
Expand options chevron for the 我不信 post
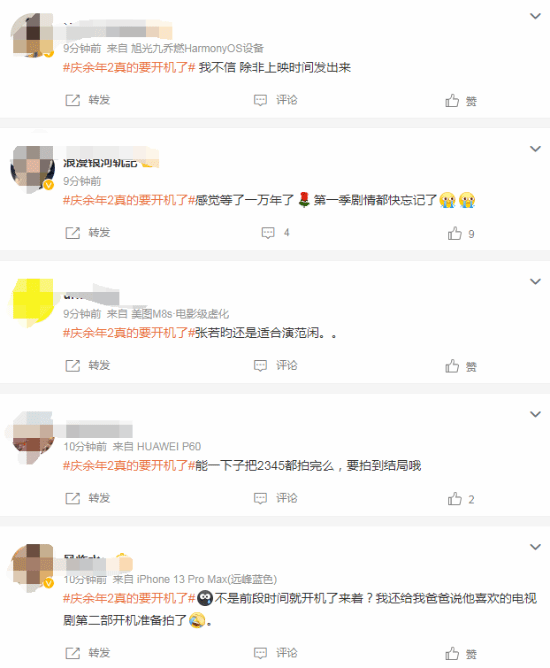coord(535,16)
